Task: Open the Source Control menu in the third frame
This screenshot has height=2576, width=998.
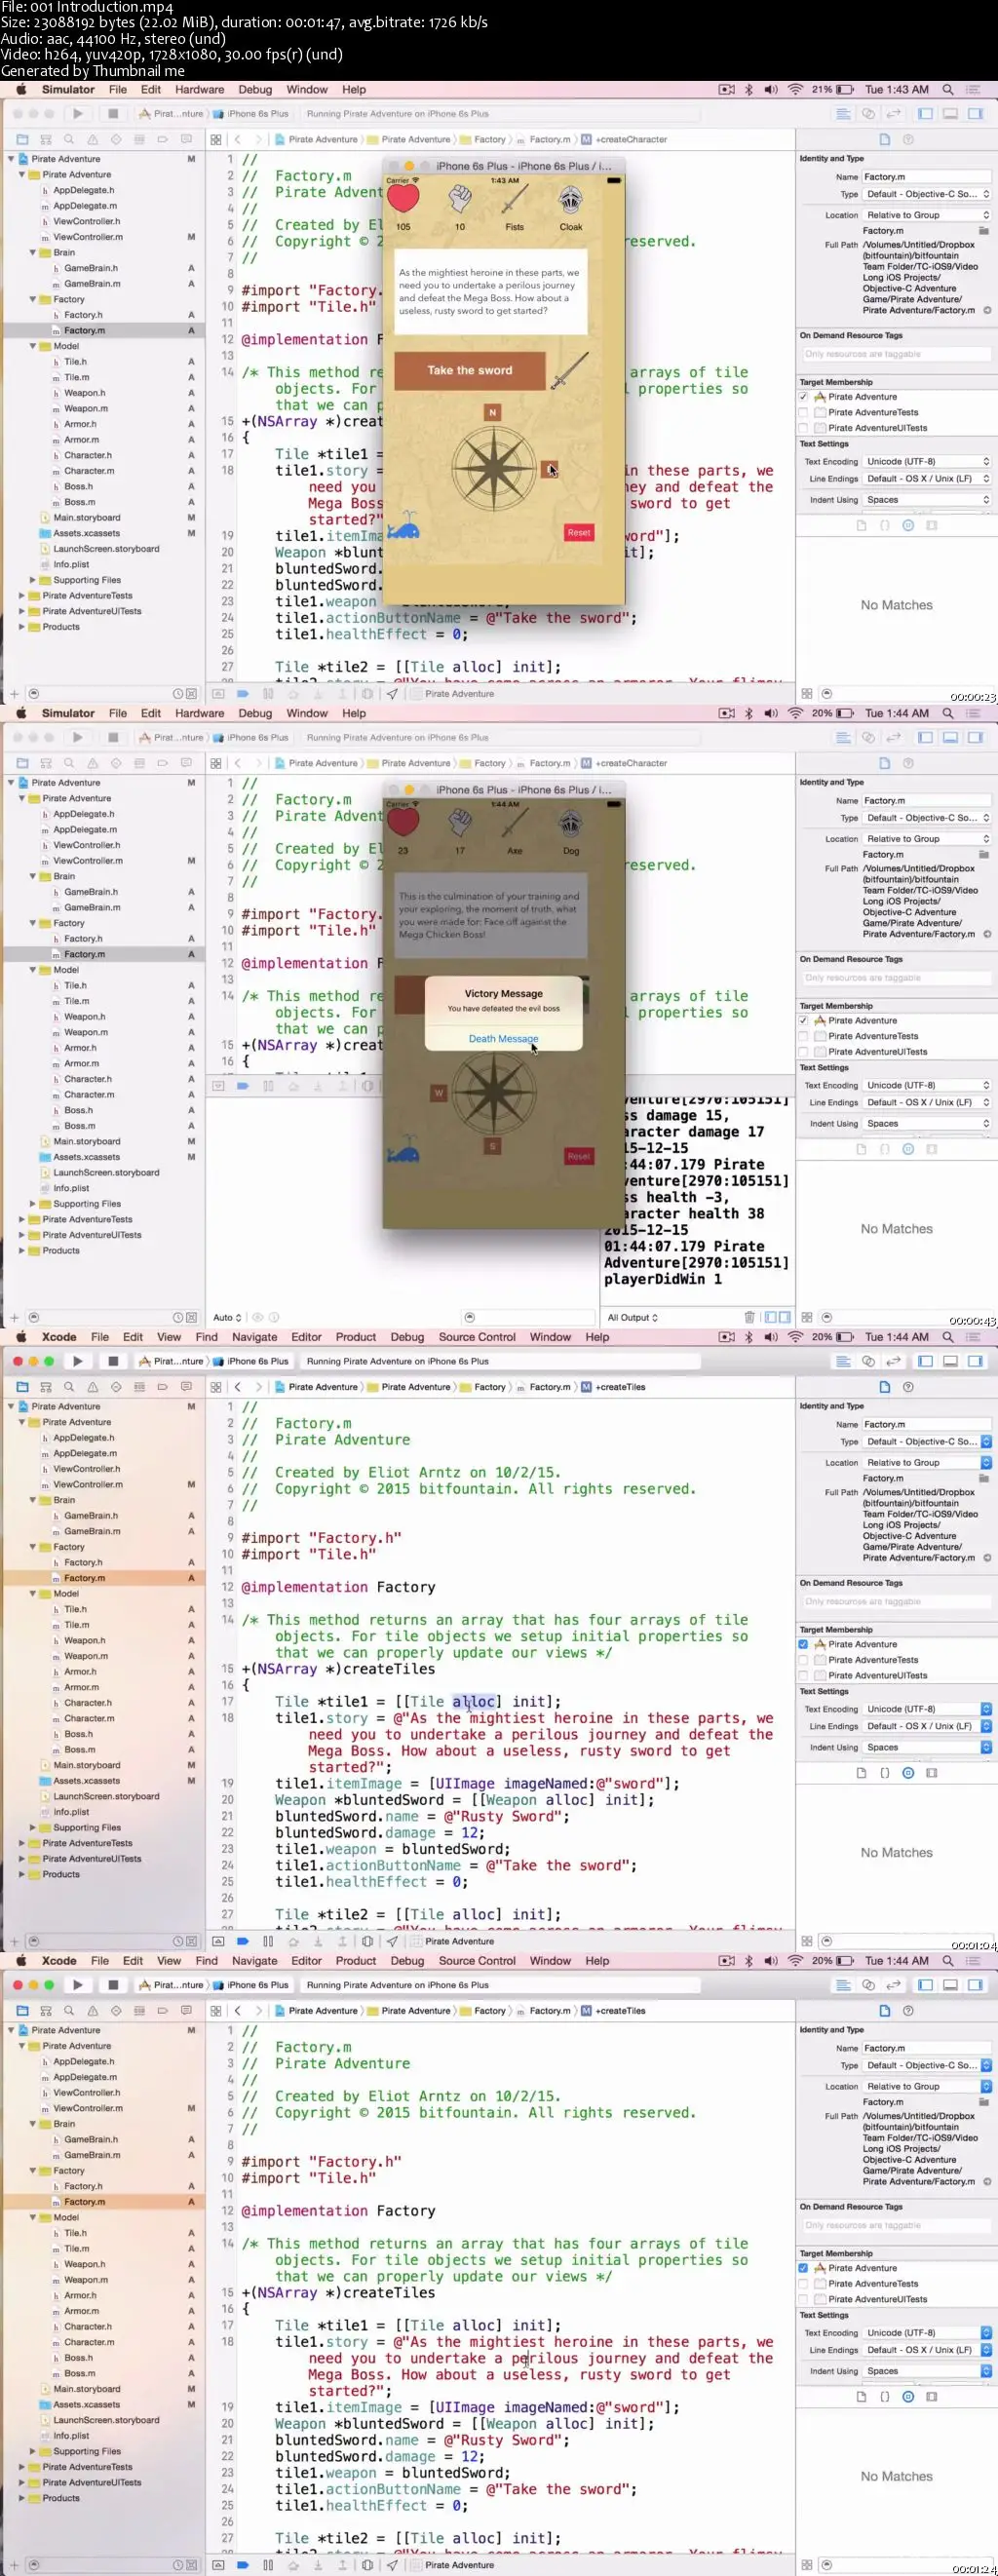Action: tap(477, 1337)
